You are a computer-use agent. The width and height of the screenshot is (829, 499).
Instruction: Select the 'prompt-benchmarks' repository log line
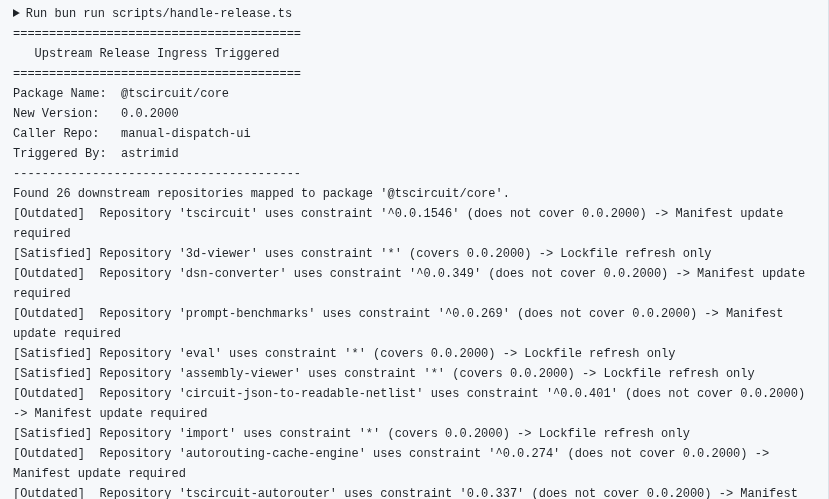398,323
